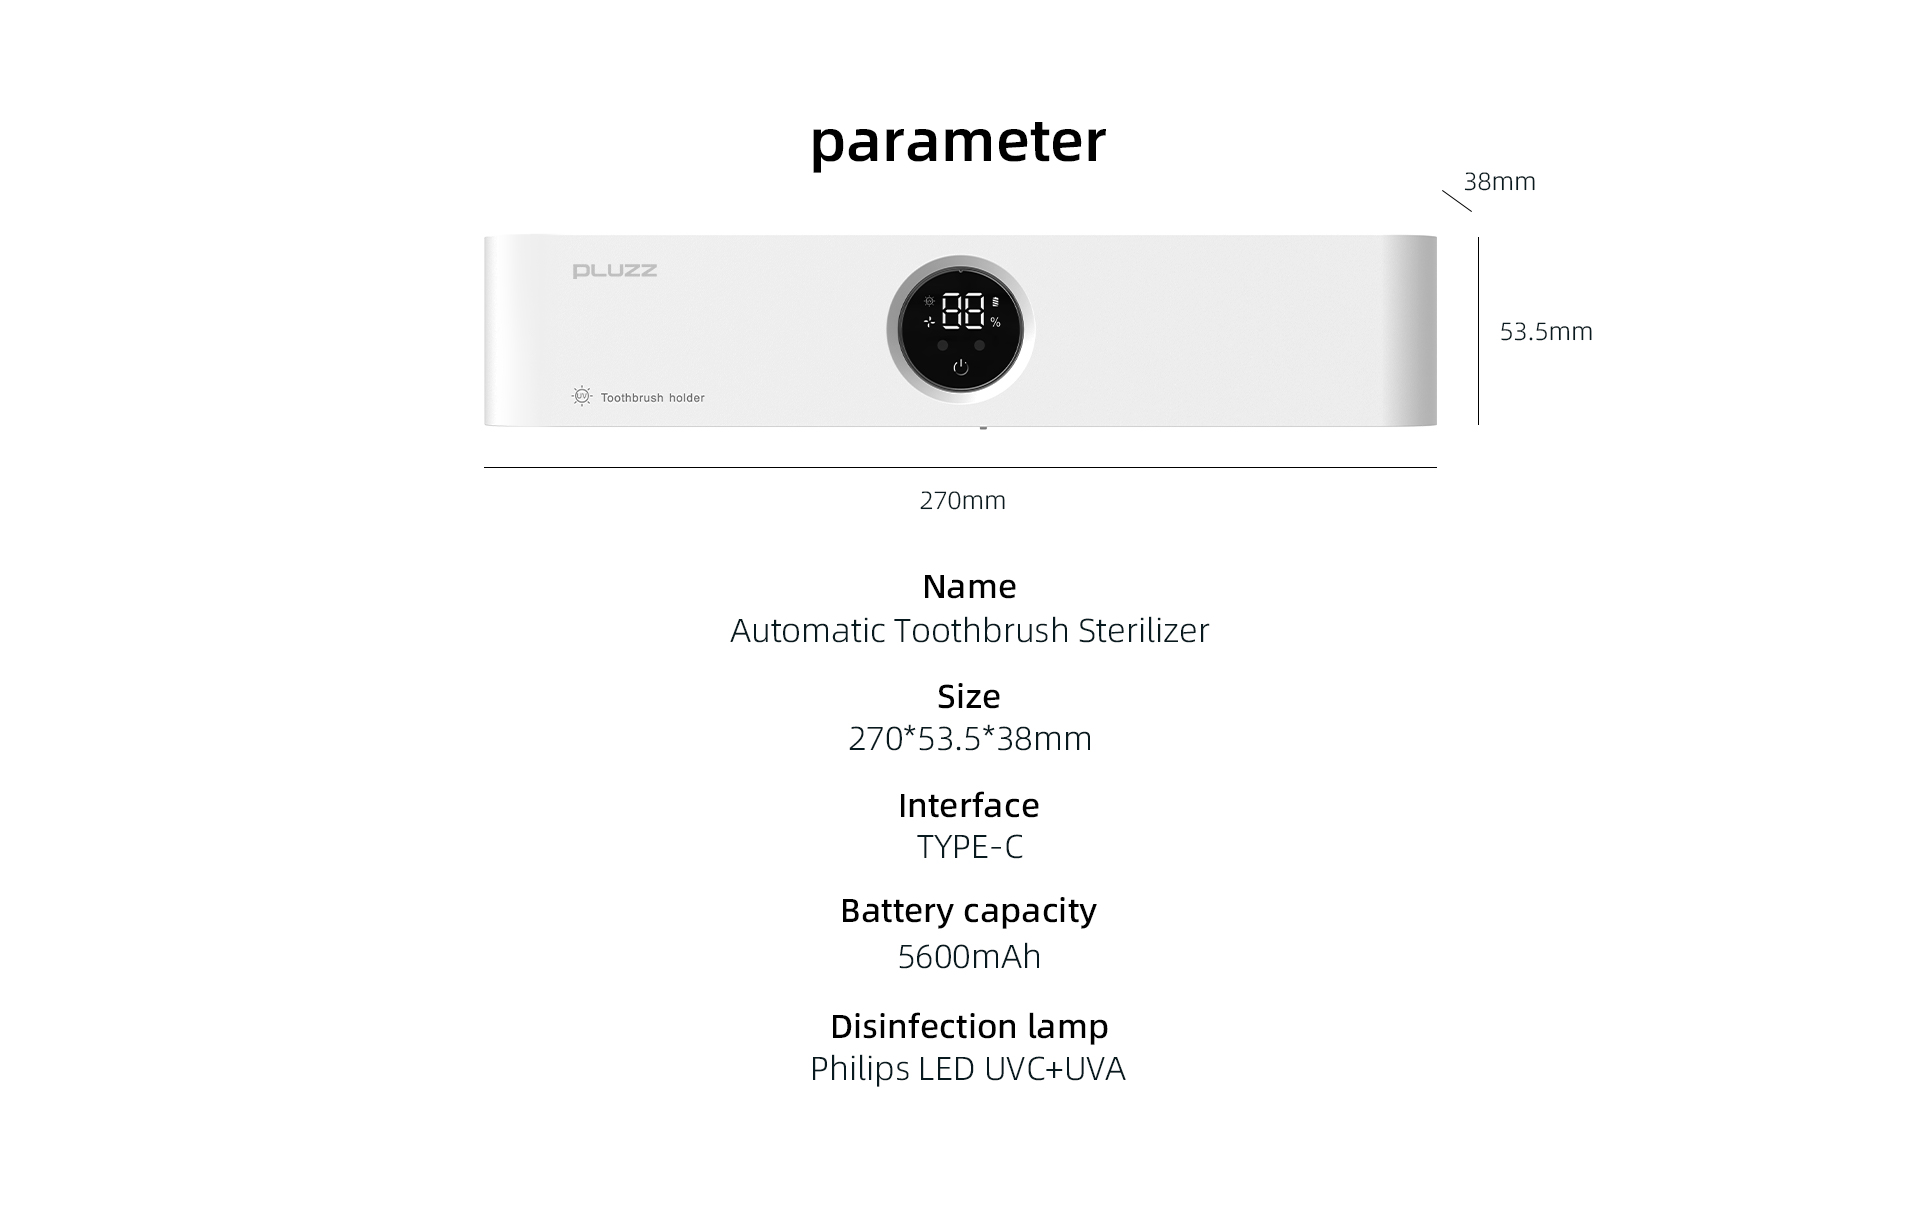This screenshot has width=1920, height=1221.
Task: Tap the left dark sensor dot on display
Action: pos(942,346)
